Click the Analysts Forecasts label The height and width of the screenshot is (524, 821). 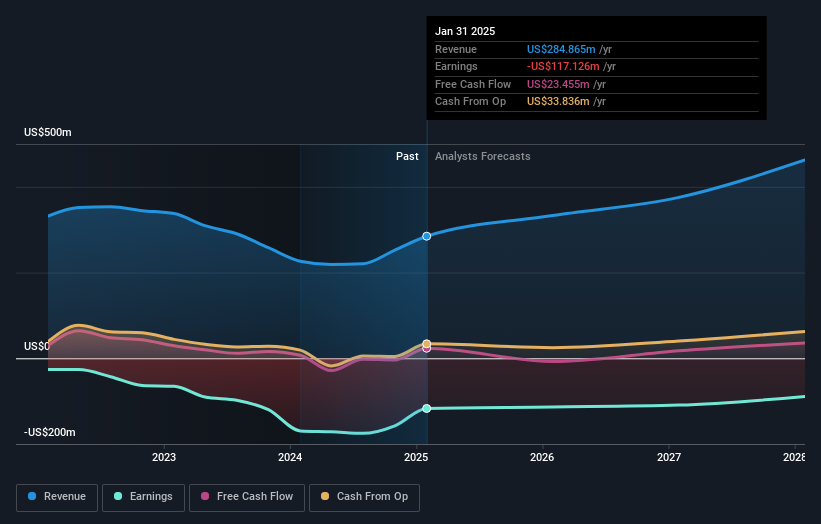[483, 156]
